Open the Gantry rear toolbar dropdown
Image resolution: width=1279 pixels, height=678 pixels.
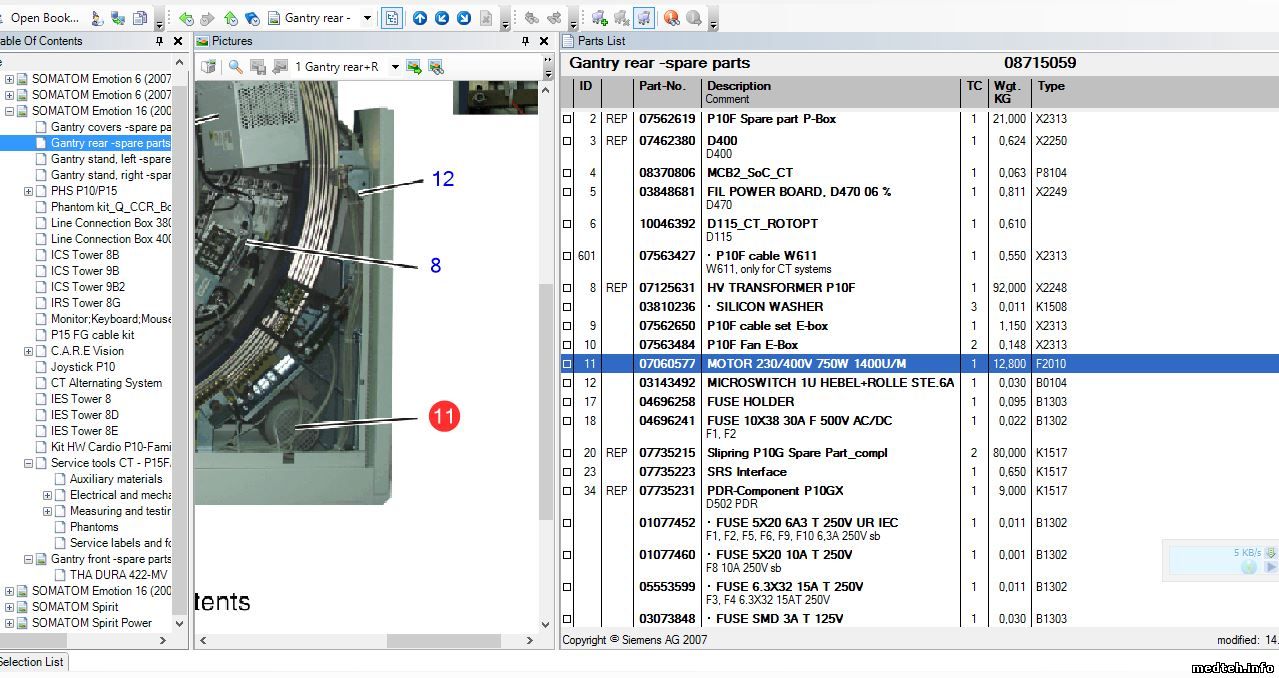point(367,18)
